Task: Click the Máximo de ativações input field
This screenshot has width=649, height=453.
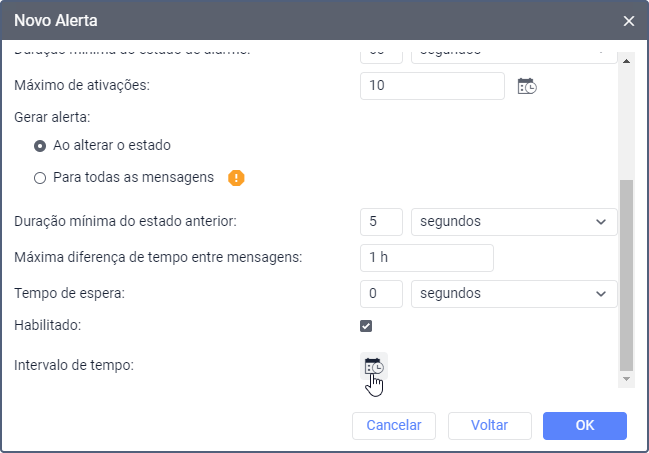Action: 432,86
